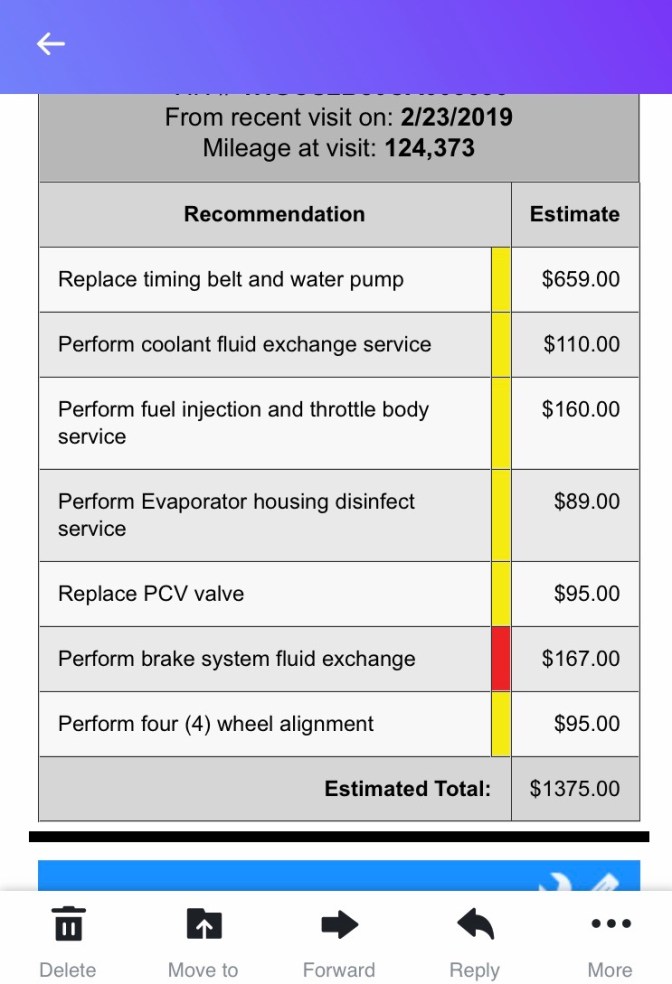Select the Estimate column header
This screenshot has width=672, height=984.
pyautogui.click(x=575, y=214)
